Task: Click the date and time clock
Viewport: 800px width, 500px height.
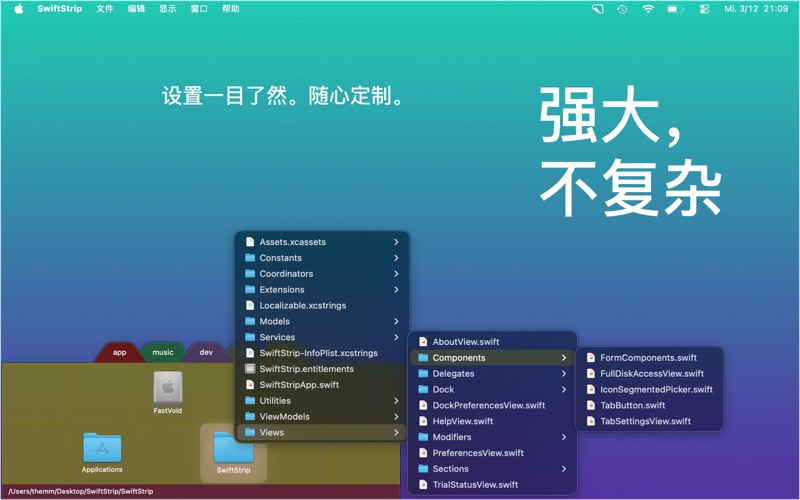Action: pos(756,9)
